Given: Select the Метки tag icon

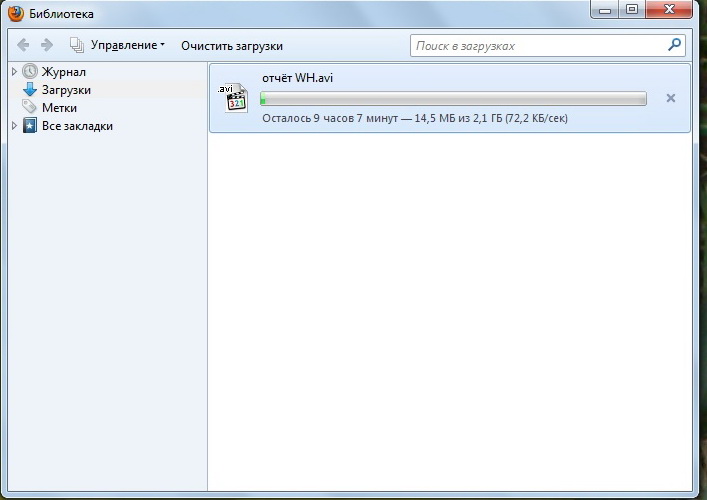Looking at the screenshot, I should (29, 107).
